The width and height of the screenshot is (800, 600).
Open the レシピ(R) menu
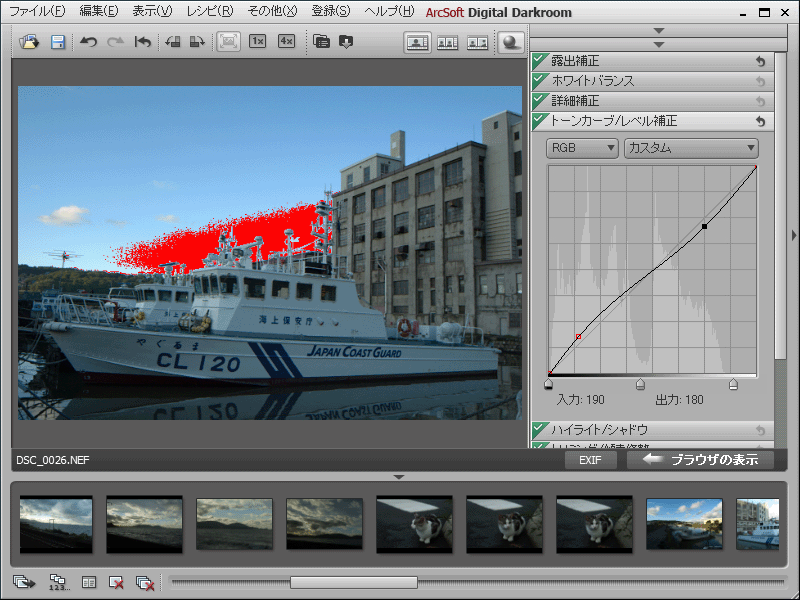coord(210,11)
